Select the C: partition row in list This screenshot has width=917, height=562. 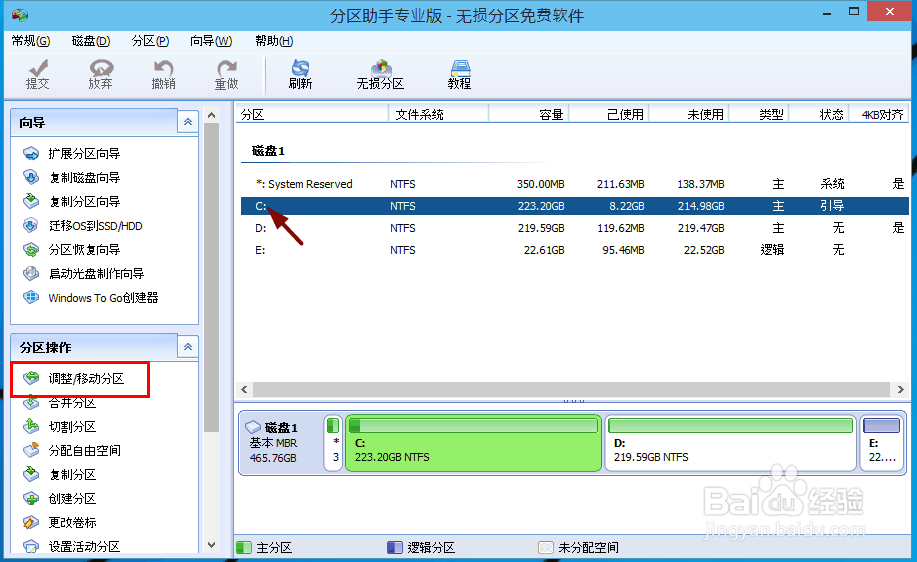[575, 206]
